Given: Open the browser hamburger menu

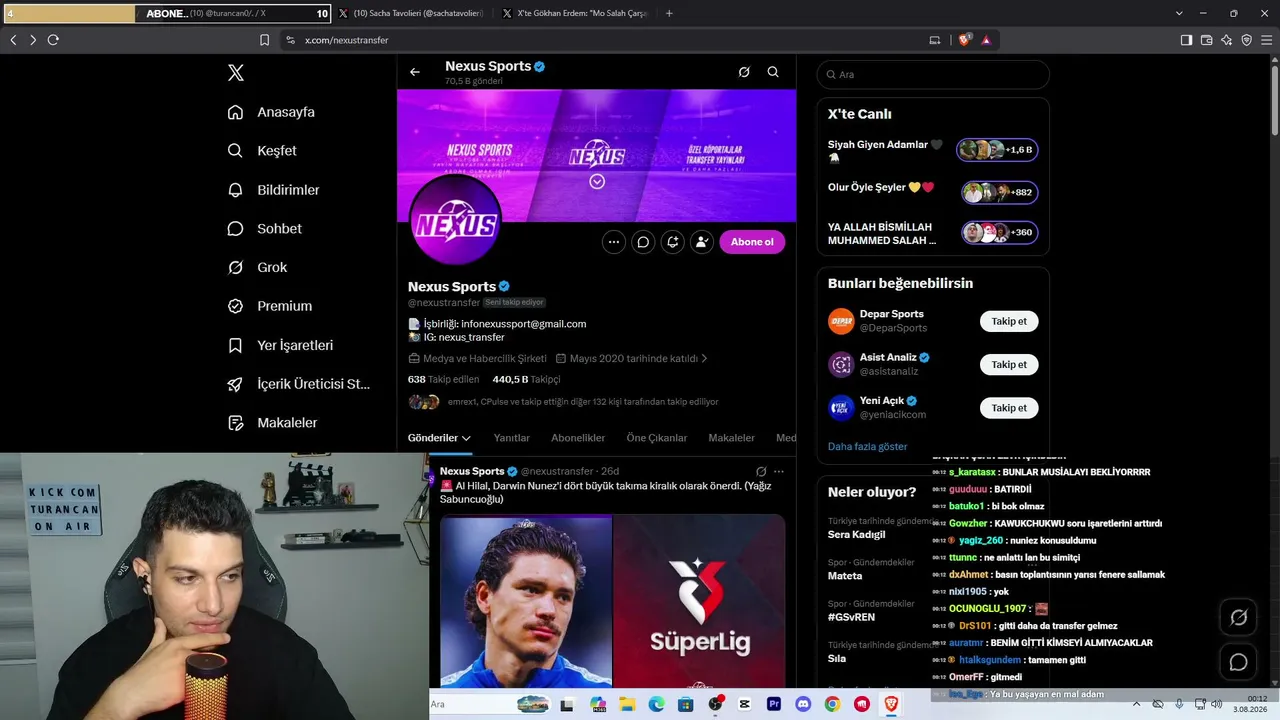Looking at the screenshot, I should click(1266, 40).
